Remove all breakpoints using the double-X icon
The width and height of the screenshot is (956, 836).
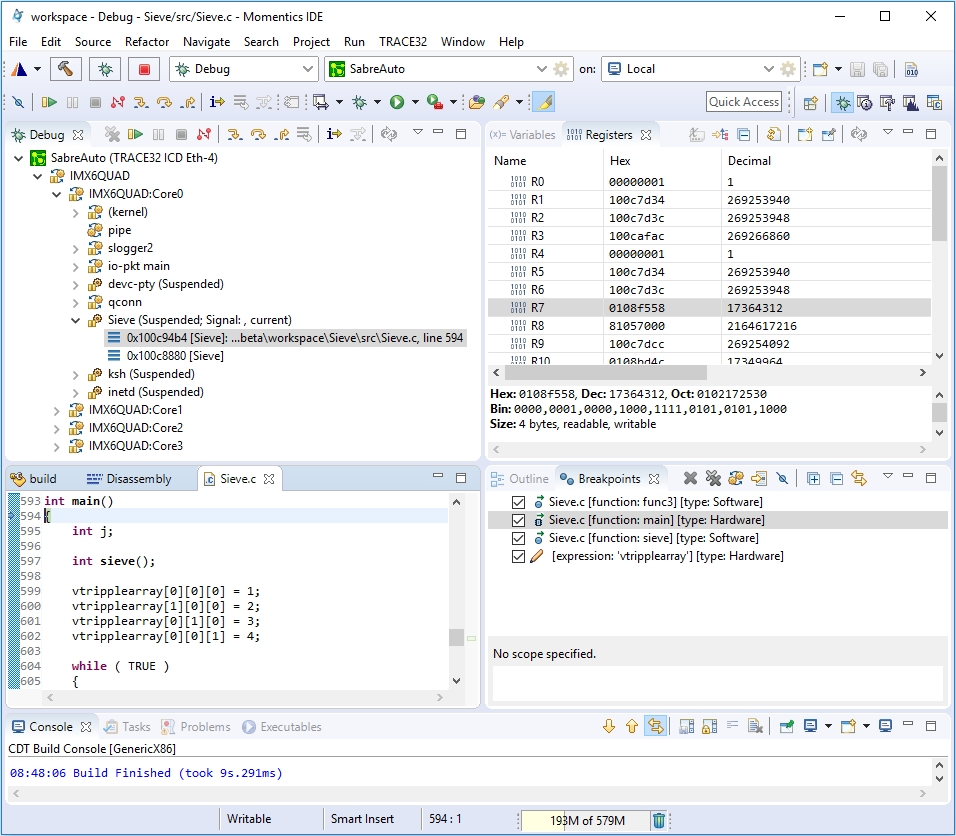click(x=714, y=479)
